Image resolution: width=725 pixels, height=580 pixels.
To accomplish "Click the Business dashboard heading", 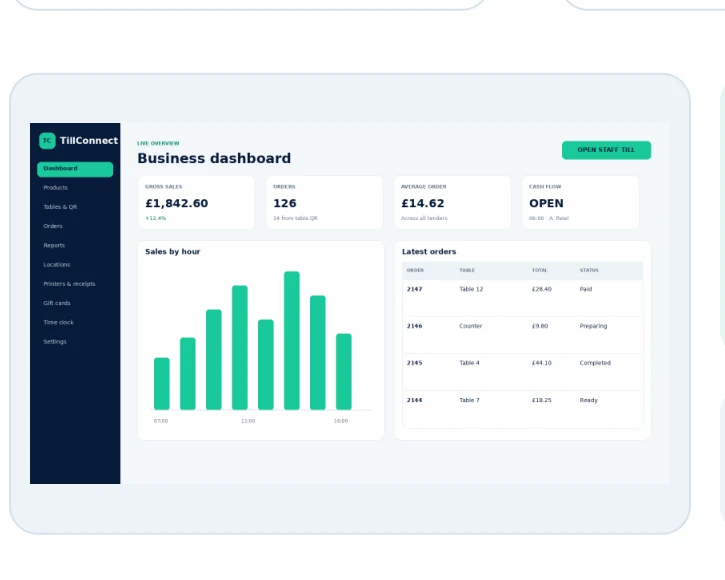I will point(214,158).
